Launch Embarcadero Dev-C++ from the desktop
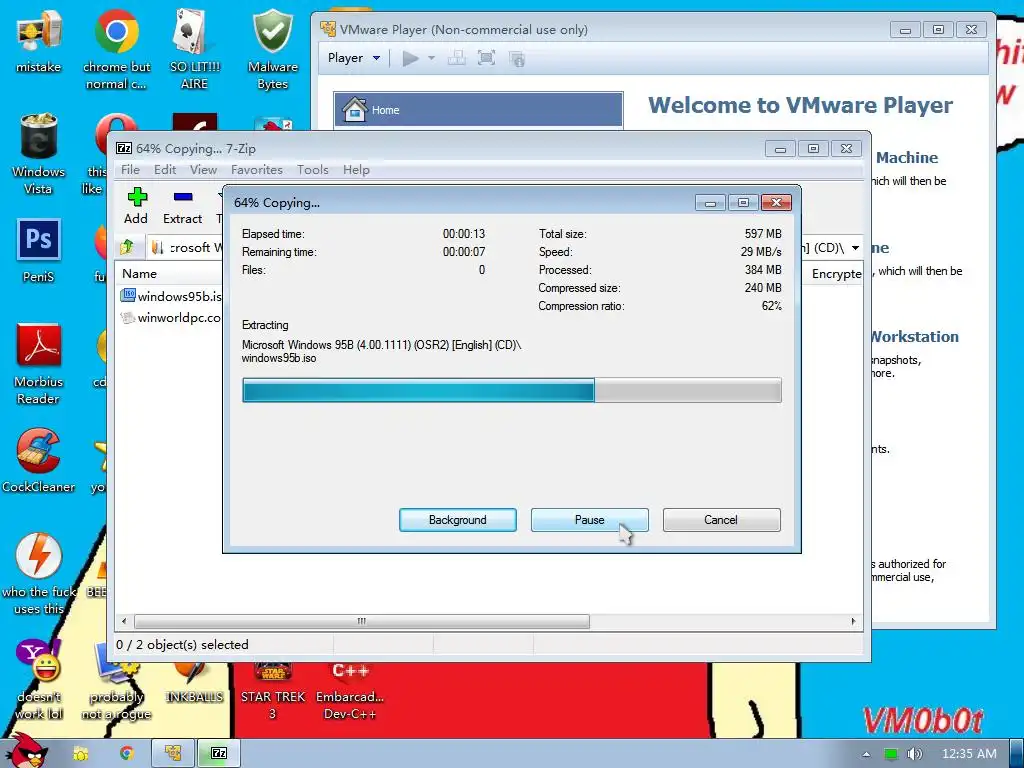This screenshot has width=1024, height=768. tap(350, 691)
